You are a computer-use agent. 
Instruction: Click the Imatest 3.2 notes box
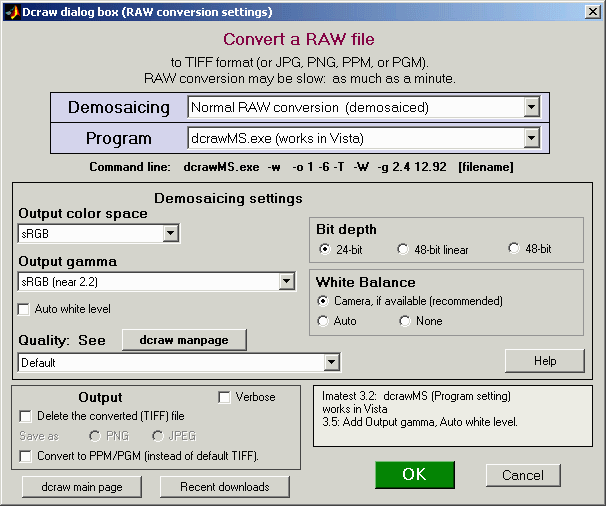(x=453, y=416)
